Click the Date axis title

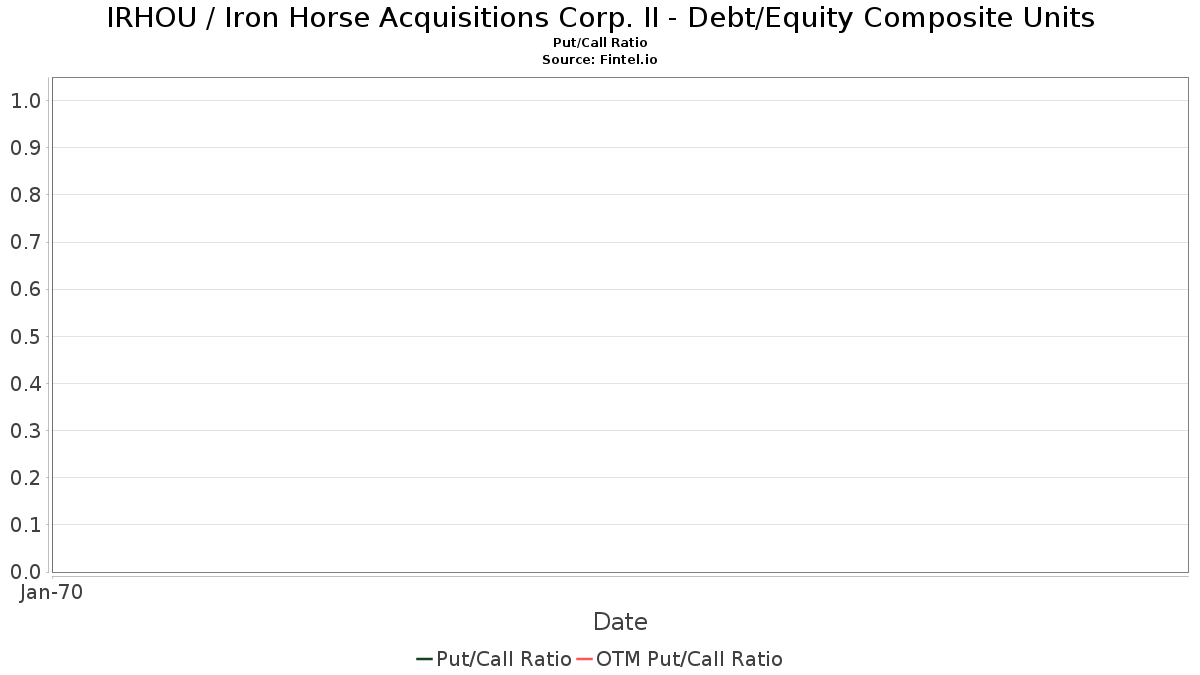(620, 622)
